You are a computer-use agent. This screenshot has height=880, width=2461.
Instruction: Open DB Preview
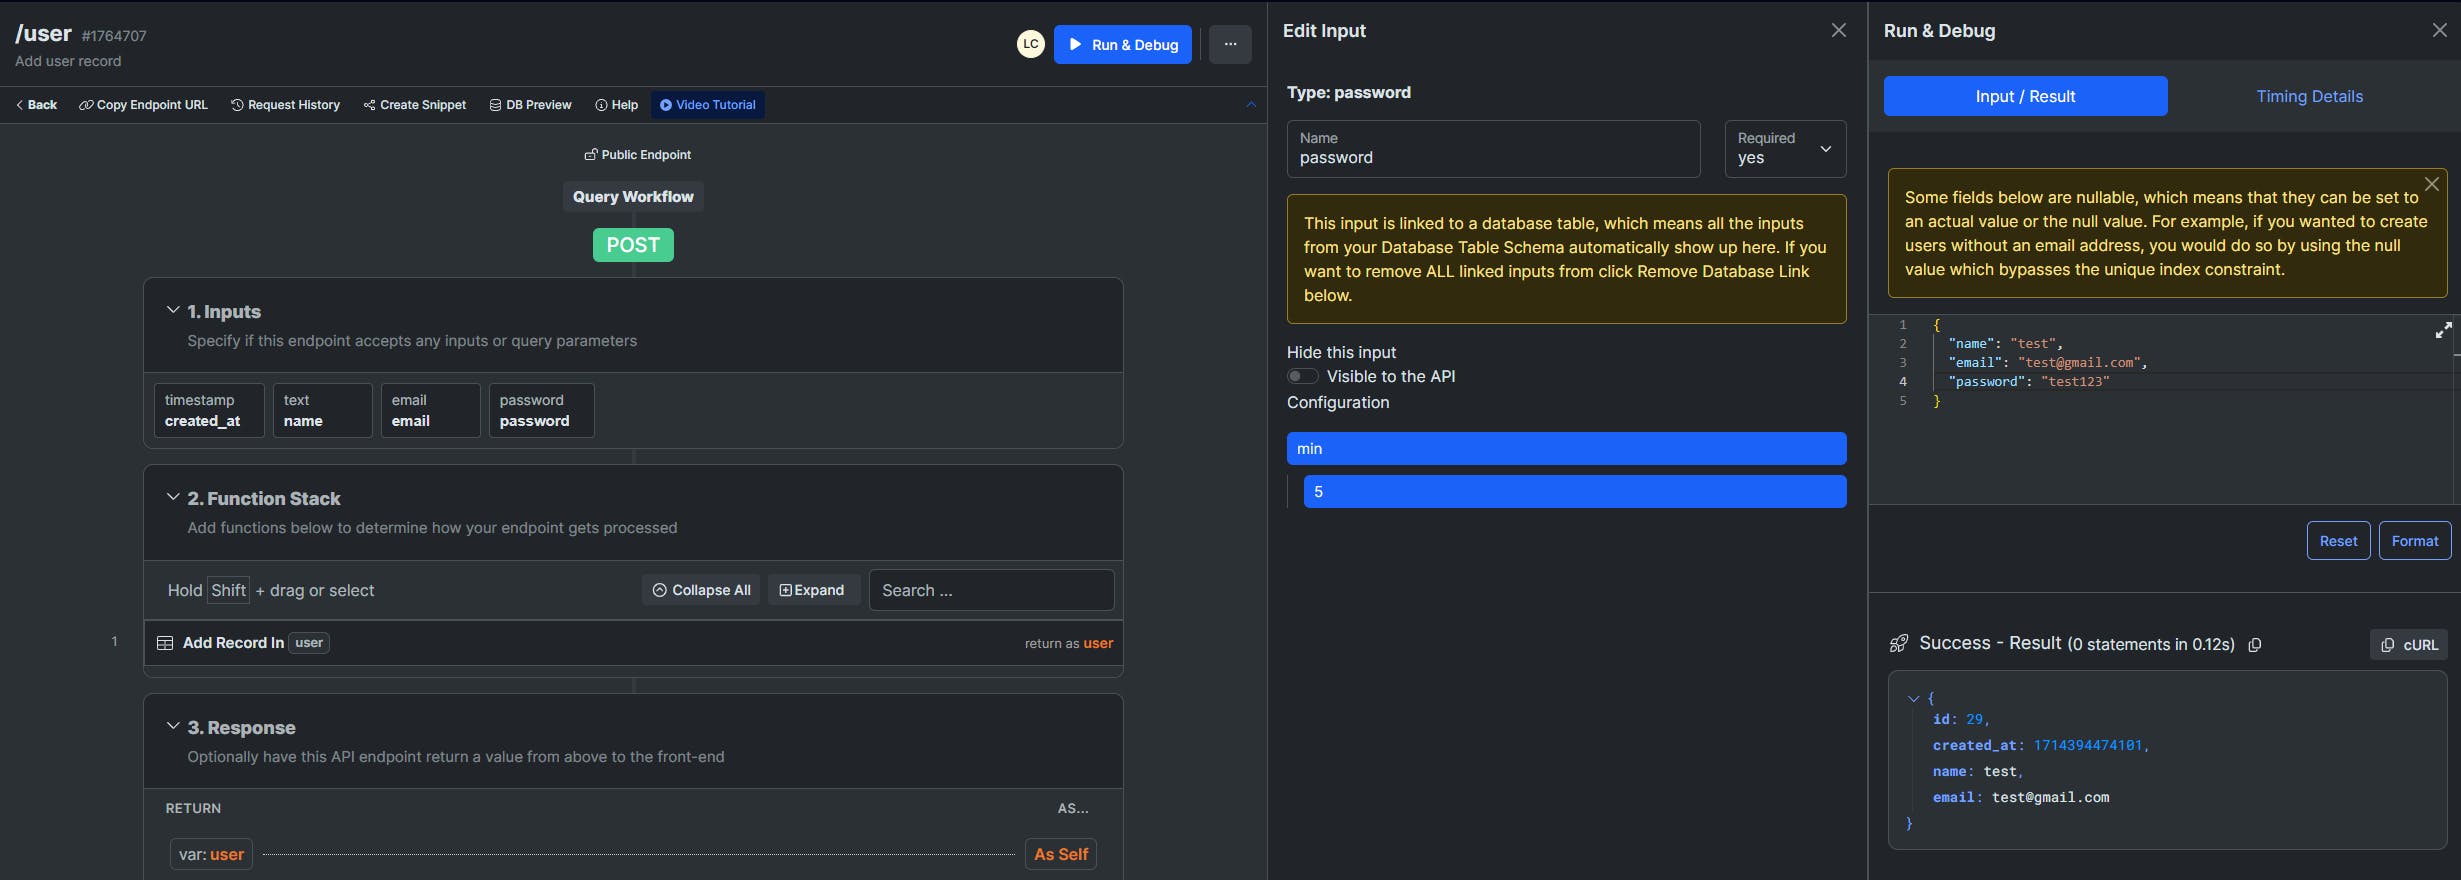pos(530,105)
